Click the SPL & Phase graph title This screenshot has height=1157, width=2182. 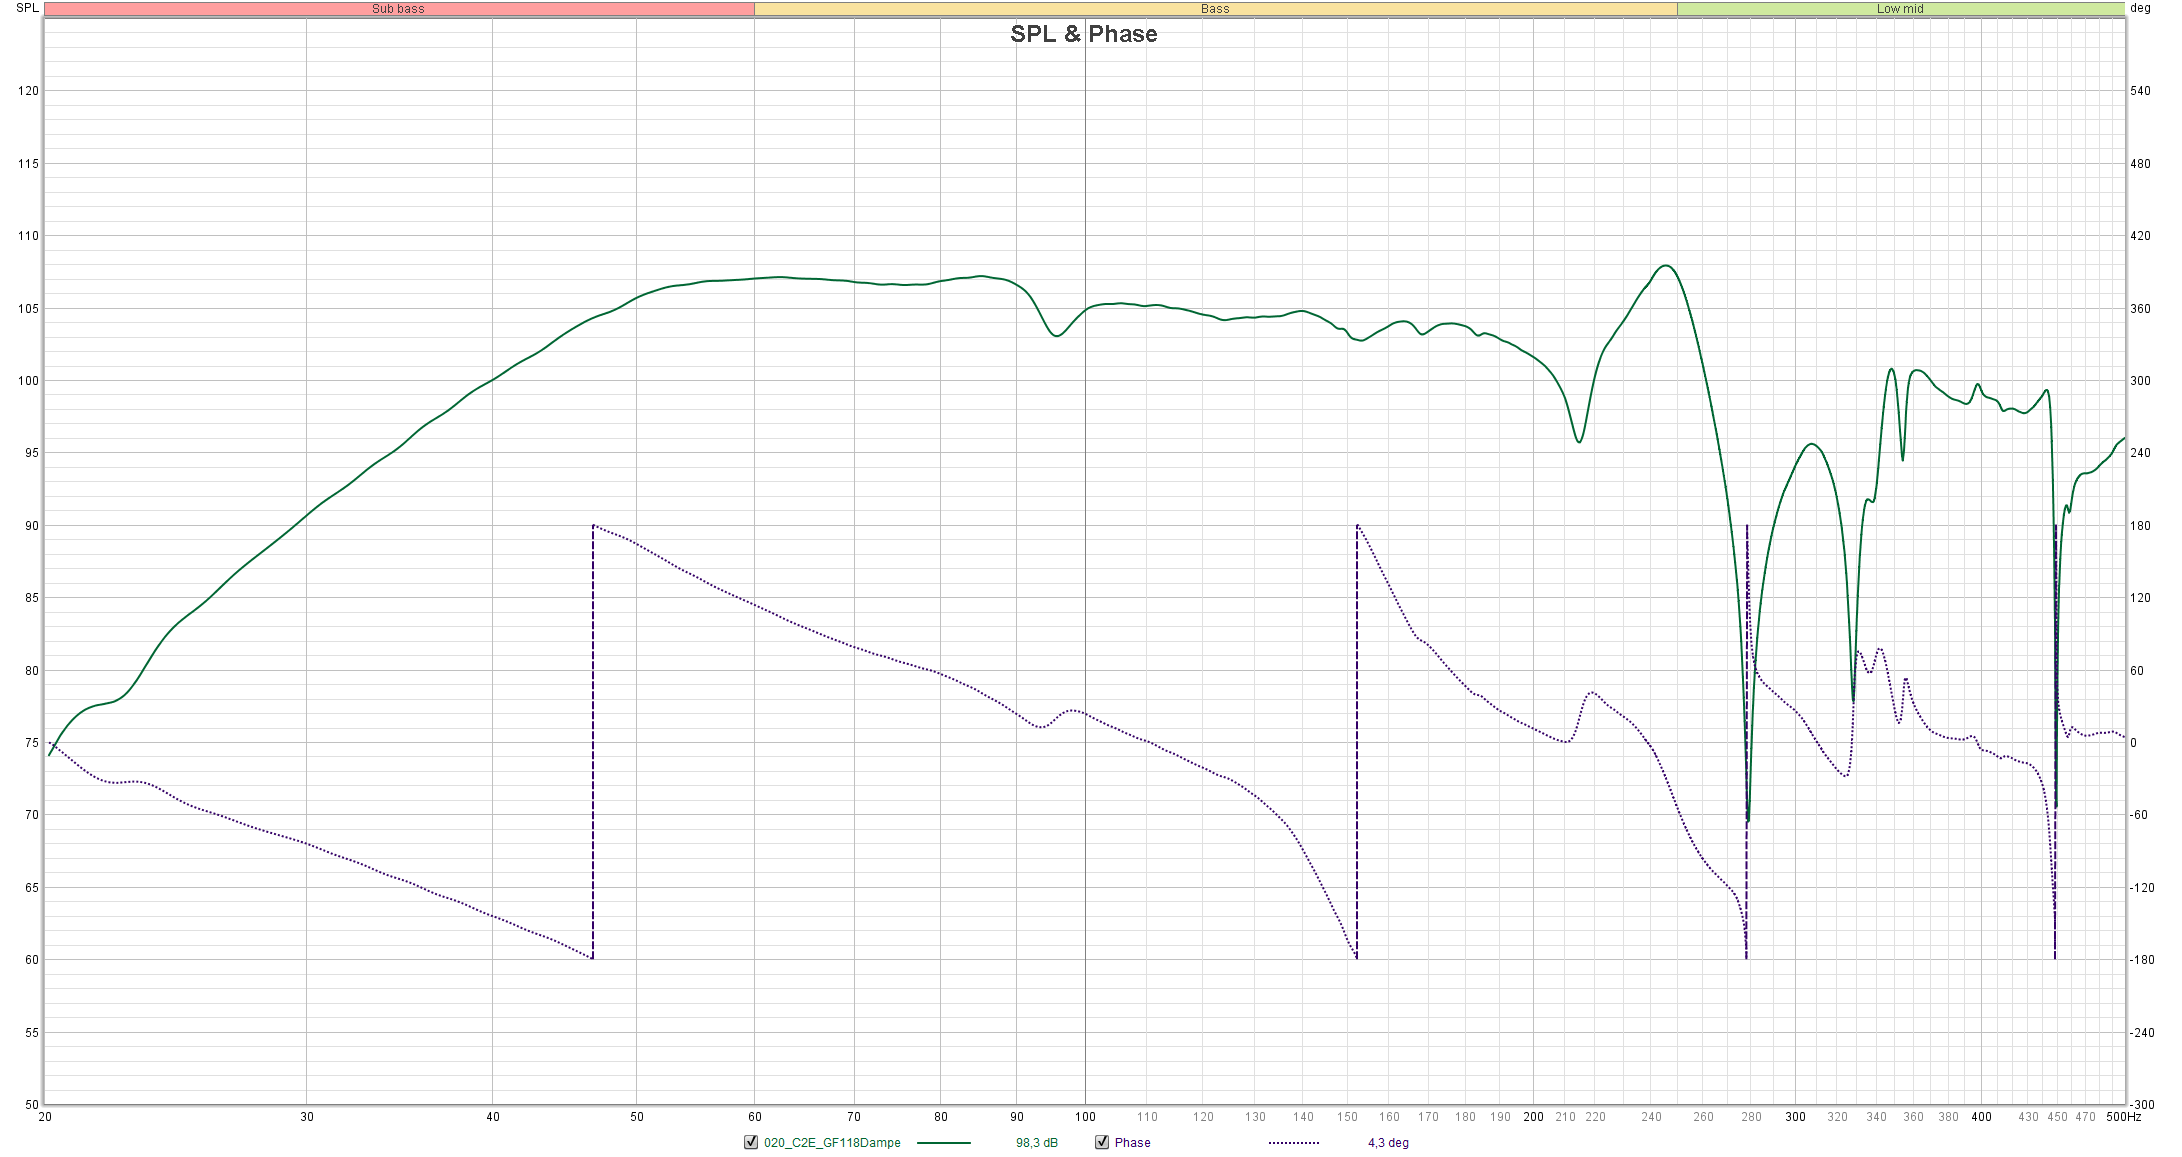point(1084,34)
